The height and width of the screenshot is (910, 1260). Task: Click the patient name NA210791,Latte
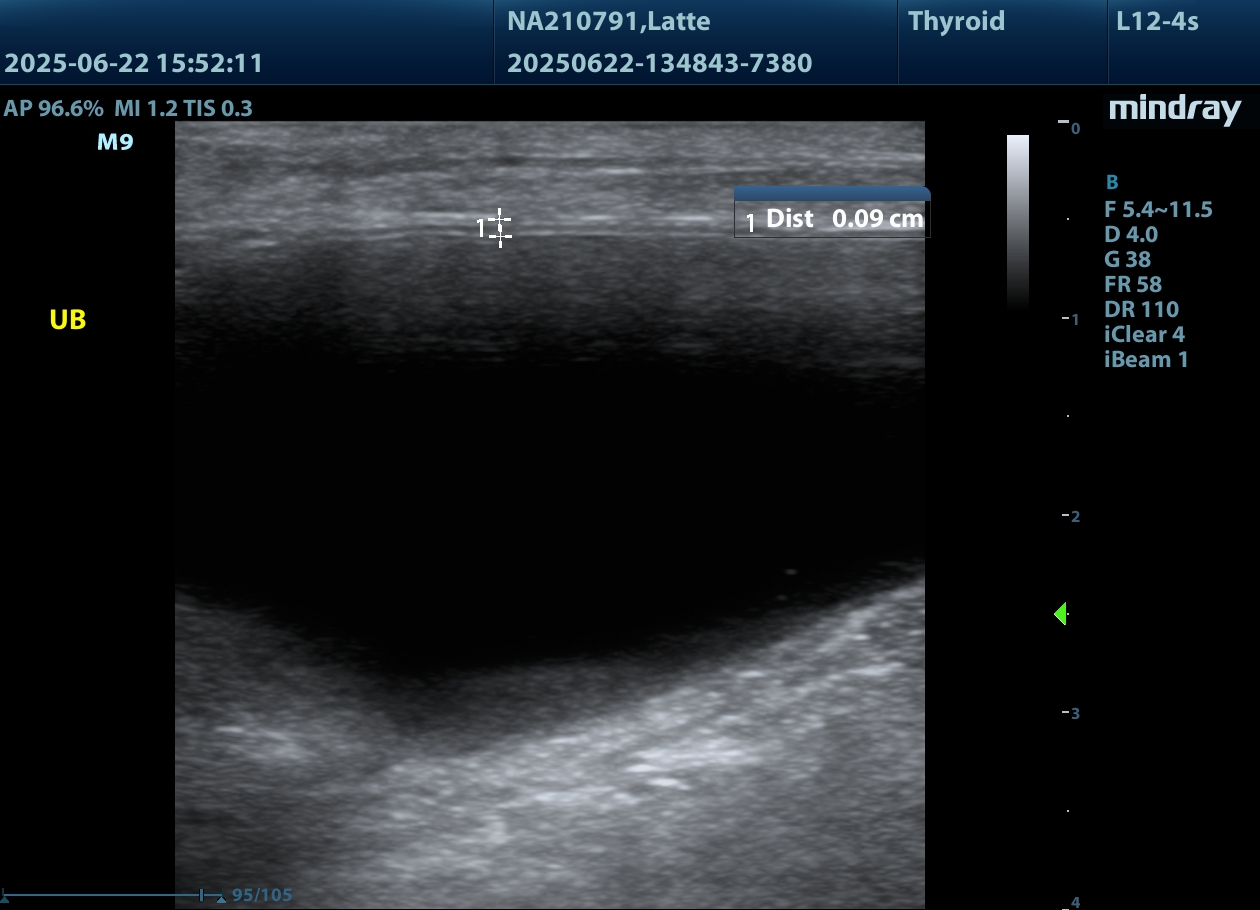pyautogui.click(x=608, y=22)
